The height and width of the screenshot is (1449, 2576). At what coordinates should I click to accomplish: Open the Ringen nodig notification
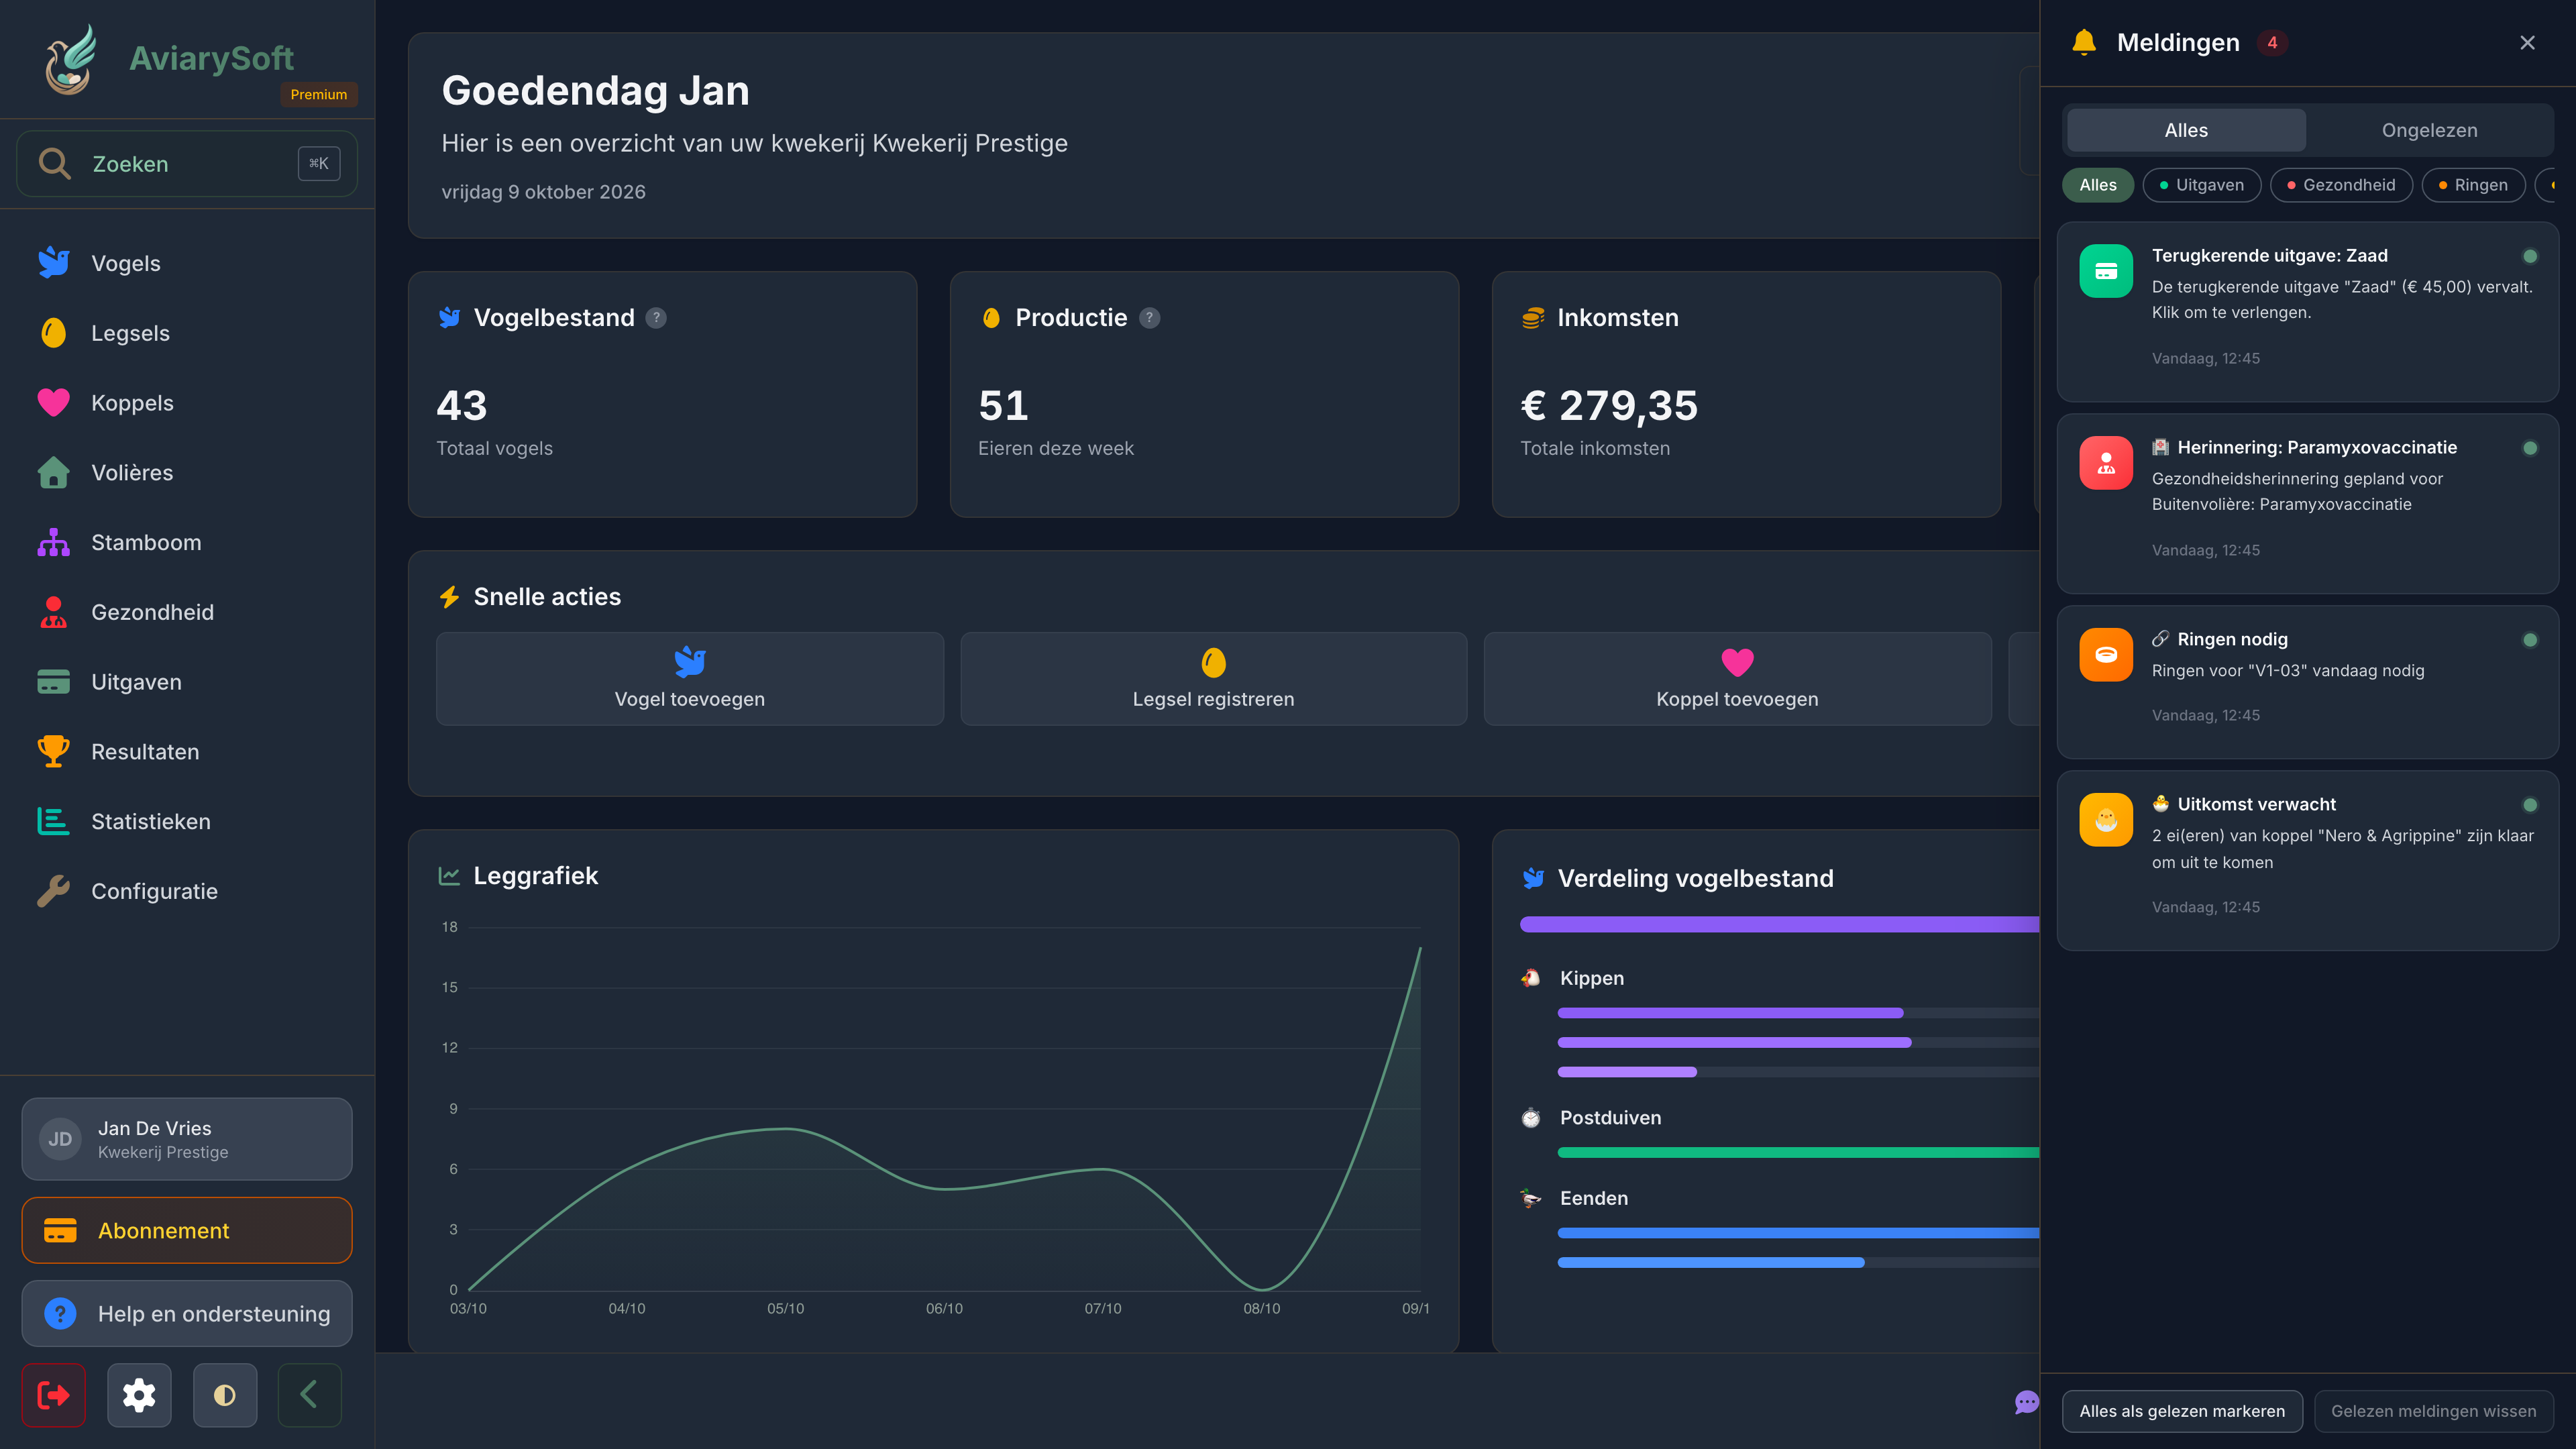coord(2308,682)
